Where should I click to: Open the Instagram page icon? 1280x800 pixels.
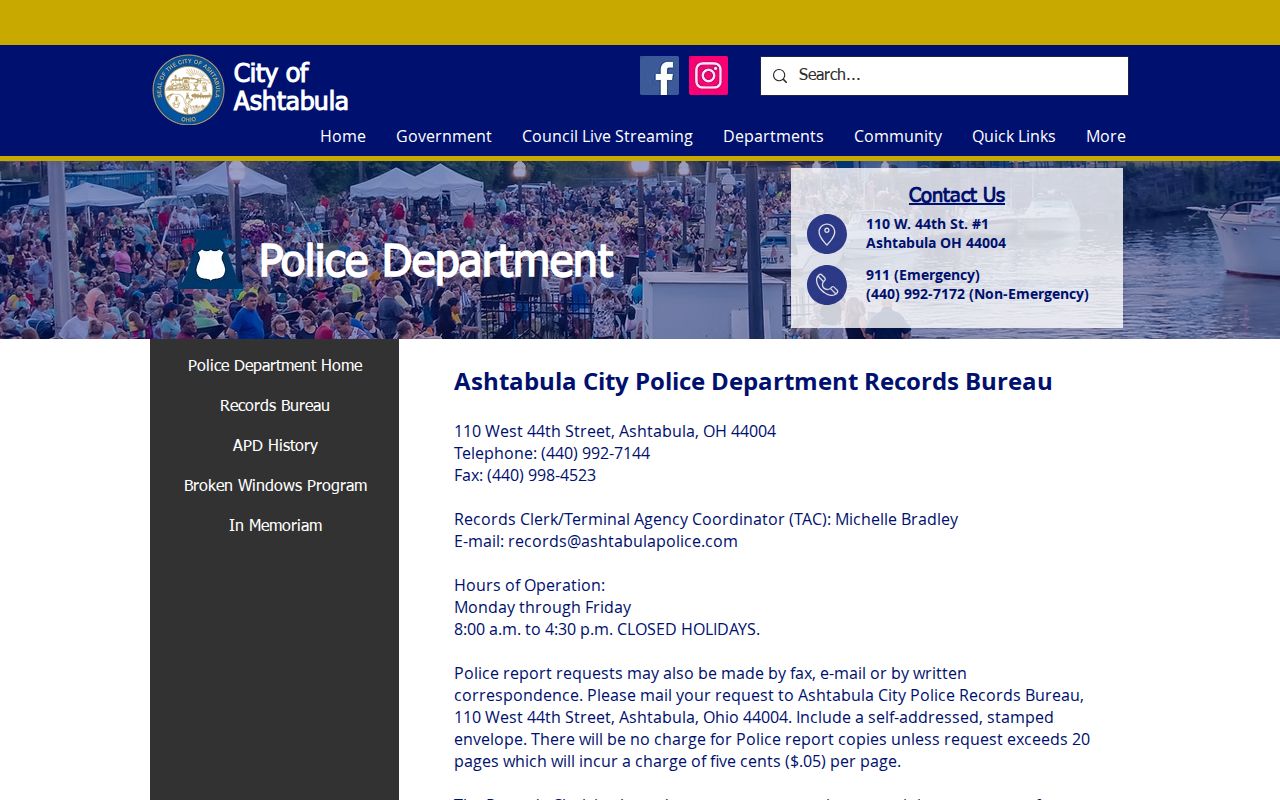[x=708, y=76]
